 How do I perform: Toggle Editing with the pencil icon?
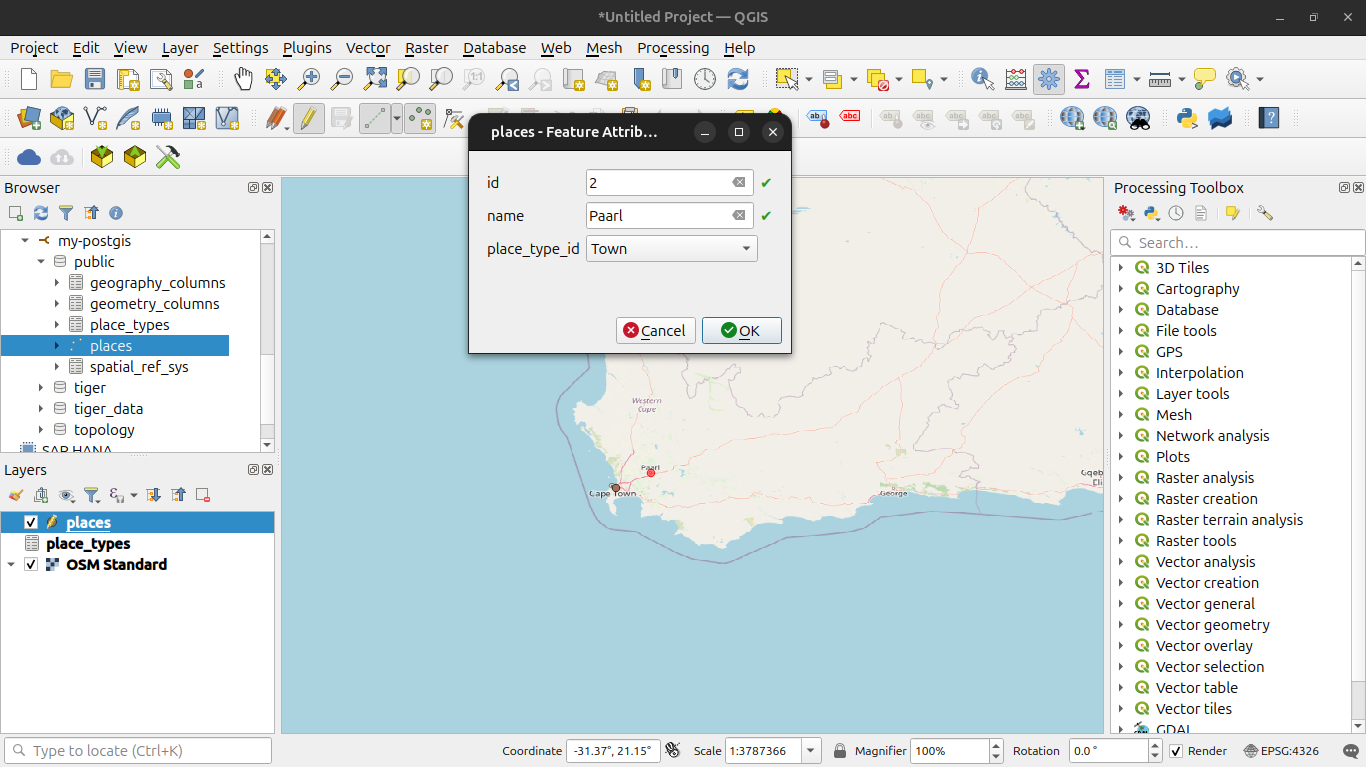coord(308,119)
